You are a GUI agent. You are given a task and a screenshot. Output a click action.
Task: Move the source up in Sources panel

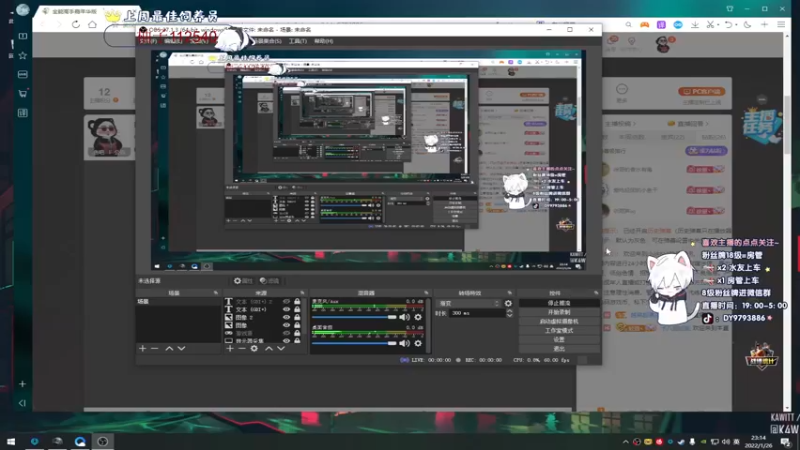coord(269,348)
